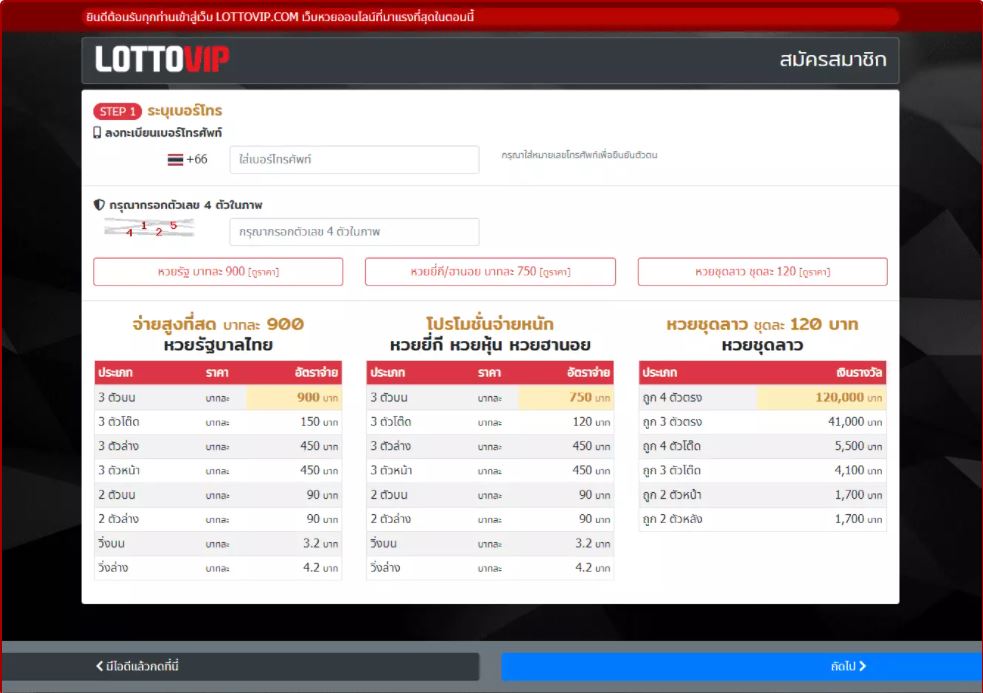
Task: Click the phone icon beside ลงทะเบียนเบอร์โทรศัพท์
Action: (97, 132)
